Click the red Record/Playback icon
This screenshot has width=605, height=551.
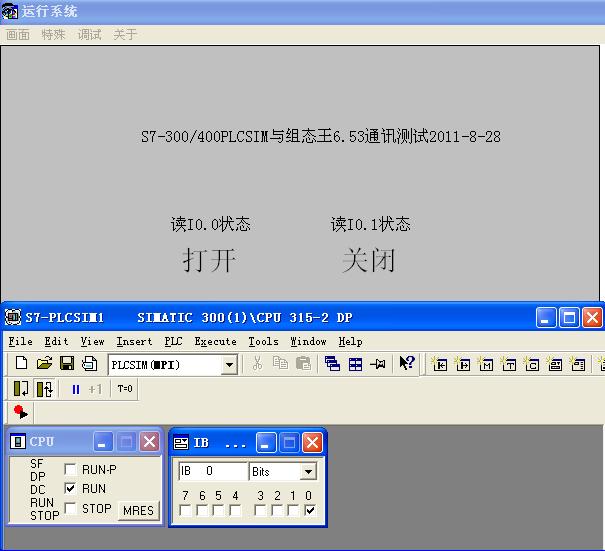click(x=20, y=412)
